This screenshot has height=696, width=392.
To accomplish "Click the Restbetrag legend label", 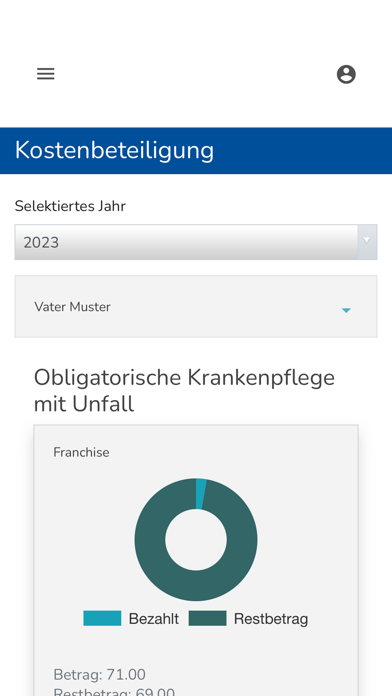I will tap(271, 619).
